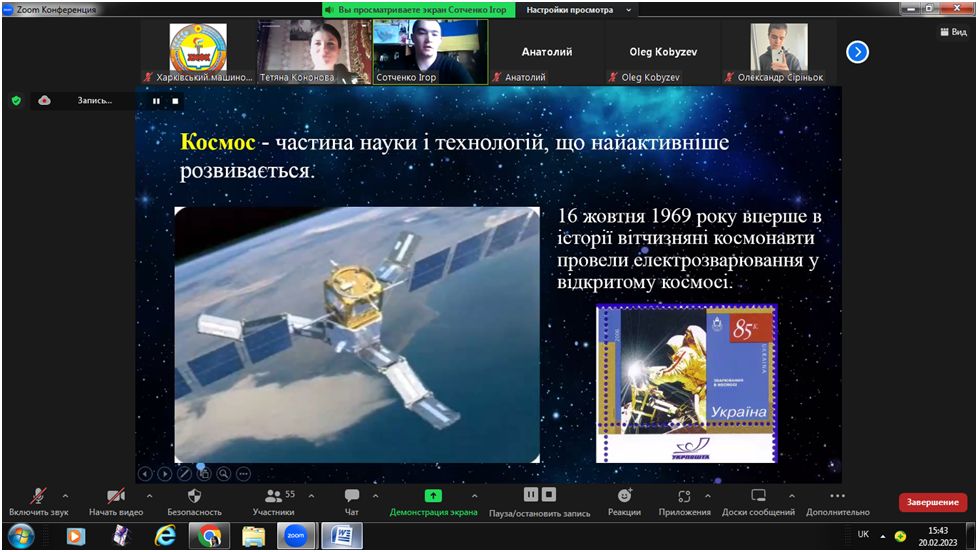Click the green encryption shield icon

tap(17, 100)
